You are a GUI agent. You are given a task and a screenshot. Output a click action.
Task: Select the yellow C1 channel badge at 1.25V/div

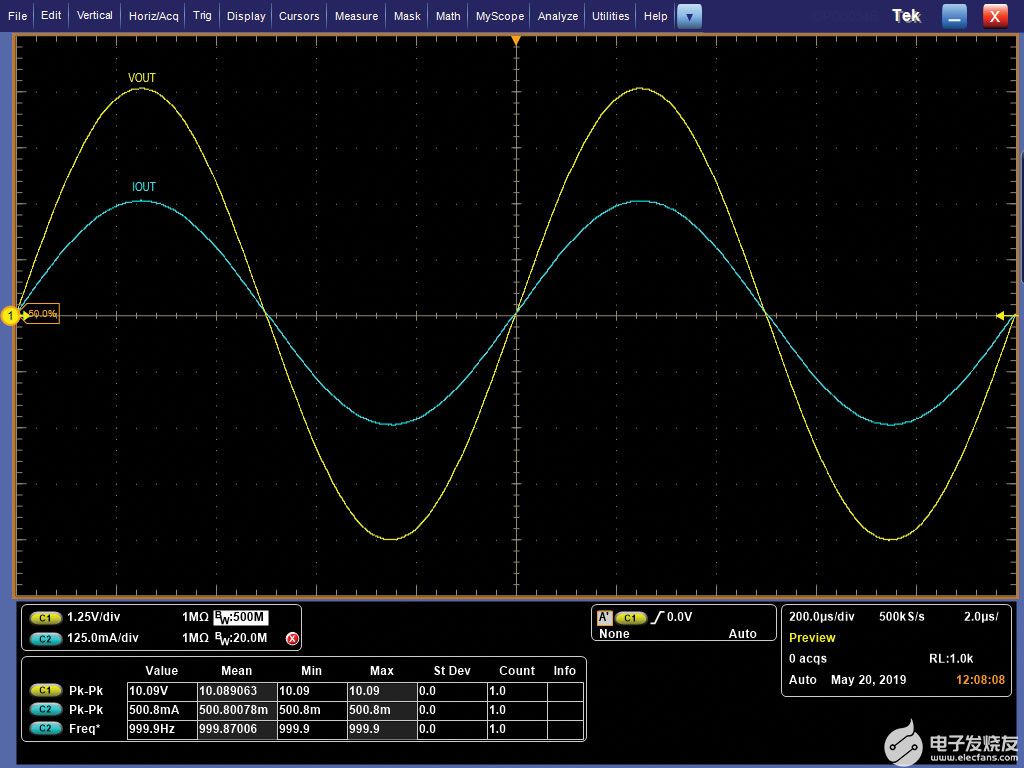[46, 617]
